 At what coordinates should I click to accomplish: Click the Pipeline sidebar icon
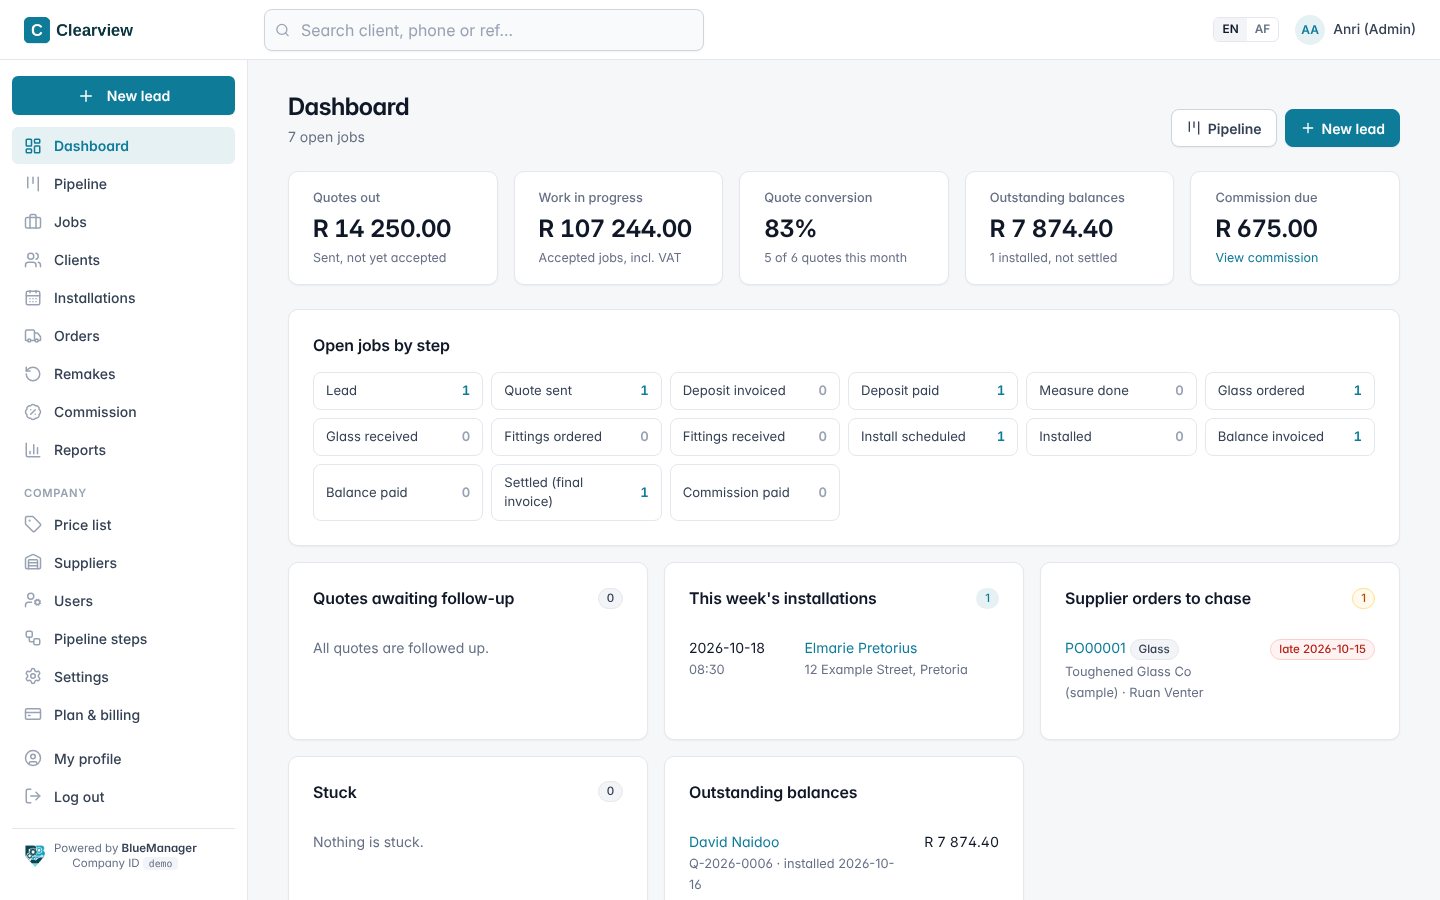(x=33, y=184)
